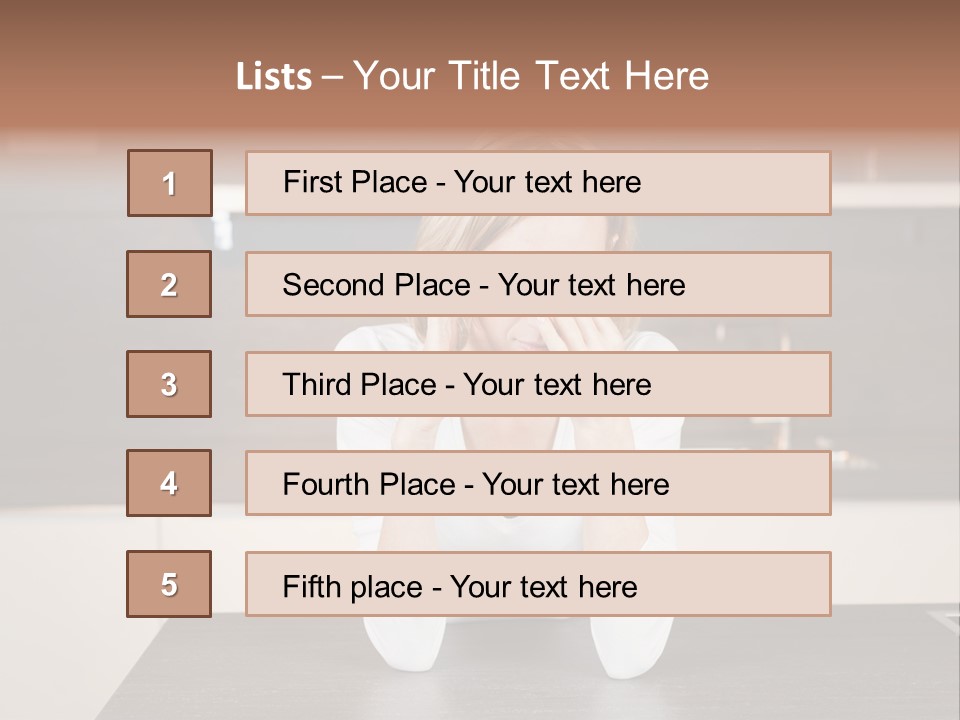This screenshot has width=960, height=720.
Task: Click the word 'Third' in row three
Action: point(318,385)
